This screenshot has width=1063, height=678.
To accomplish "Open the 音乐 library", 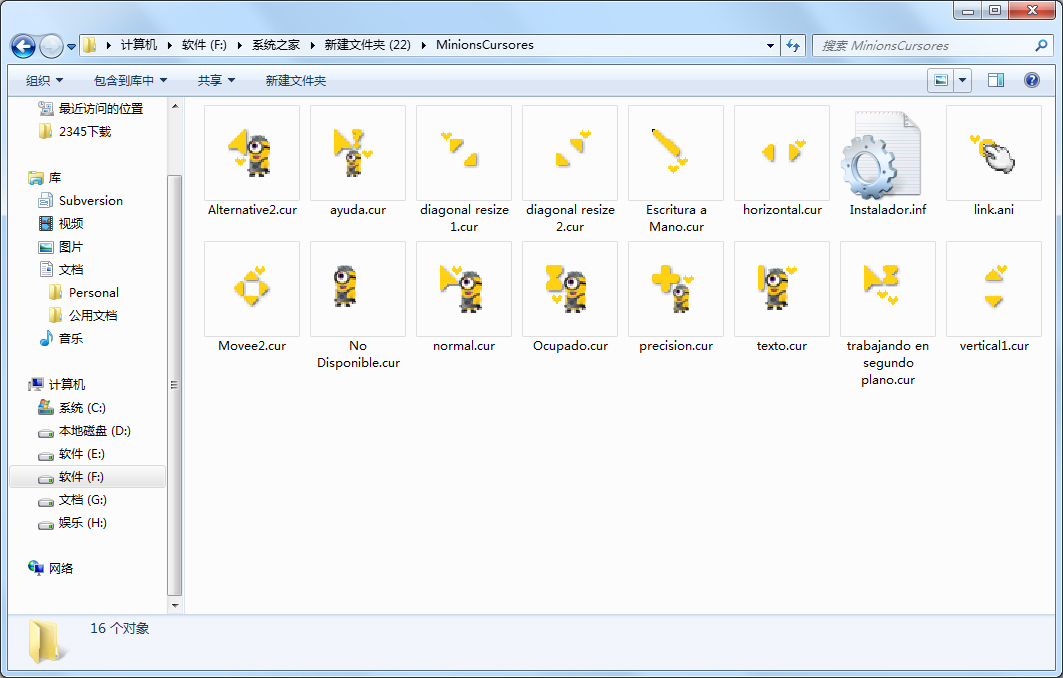I will (x=61, y=338).
